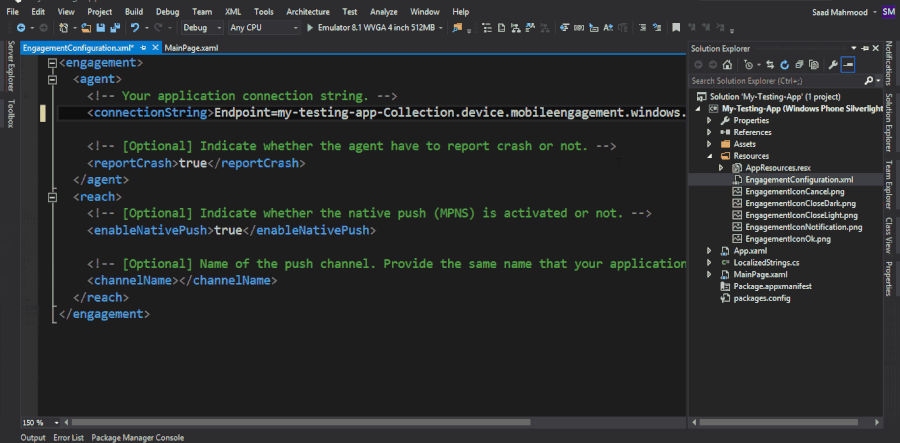Start debugging with the green play arrow

310,28
